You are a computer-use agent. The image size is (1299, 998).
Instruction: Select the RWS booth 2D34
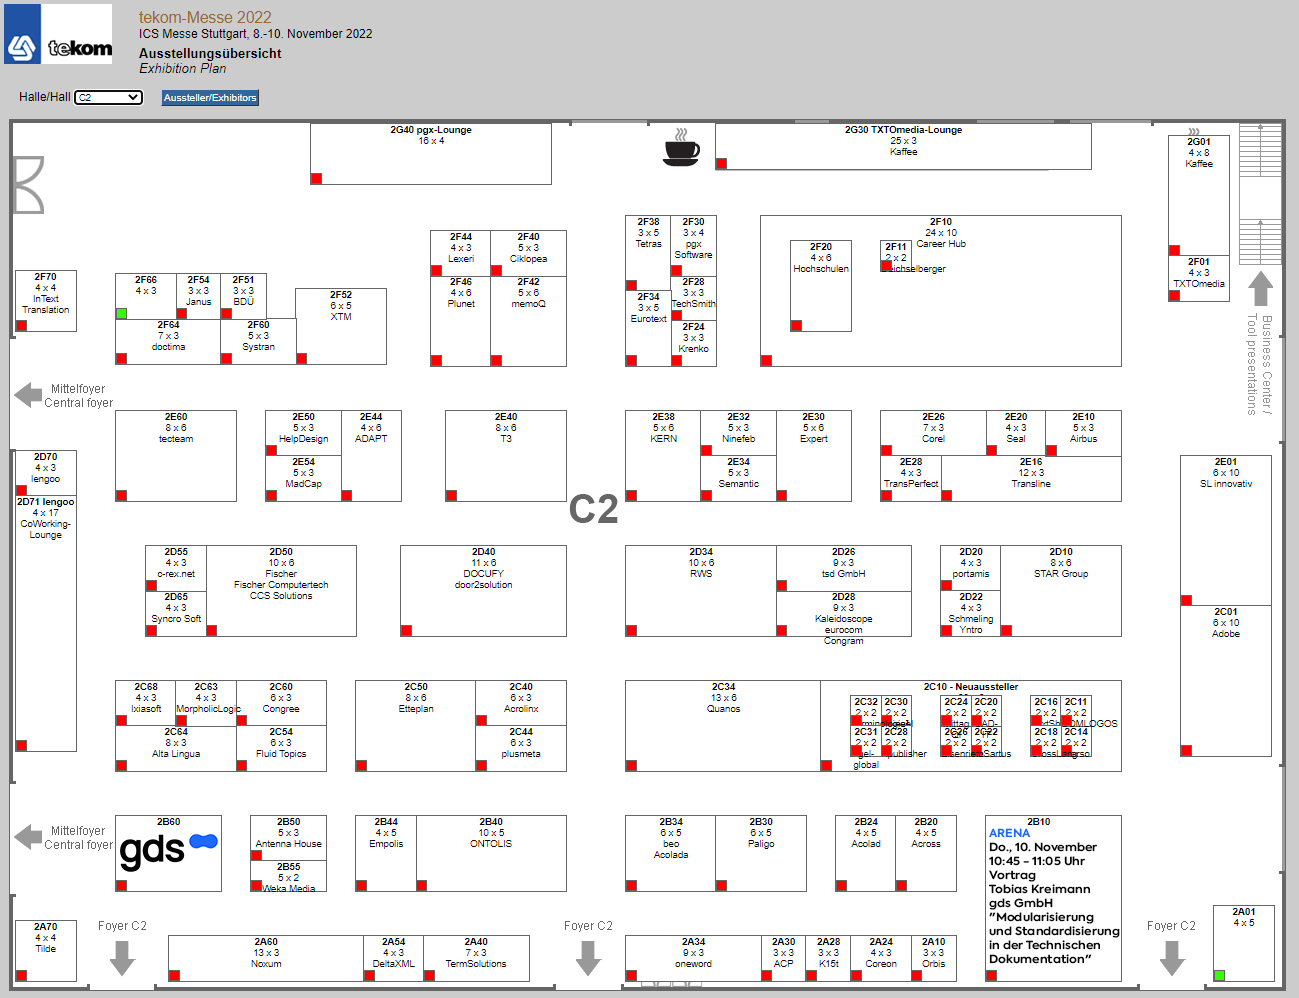pyautogui.click(x=701, y=591)
